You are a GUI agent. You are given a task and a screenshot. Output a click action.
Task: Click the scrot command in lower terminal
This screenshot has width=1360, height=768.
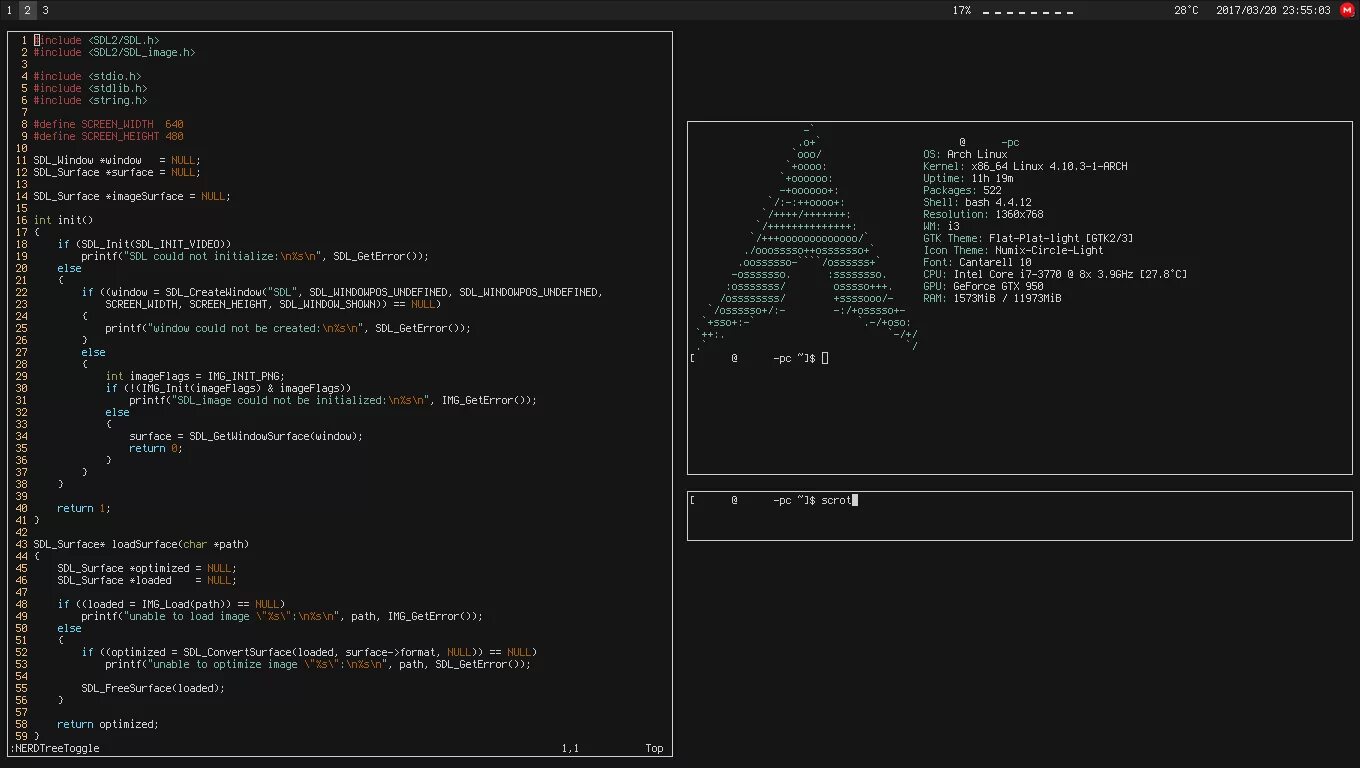pyautogui.click(x=836, y=500)
